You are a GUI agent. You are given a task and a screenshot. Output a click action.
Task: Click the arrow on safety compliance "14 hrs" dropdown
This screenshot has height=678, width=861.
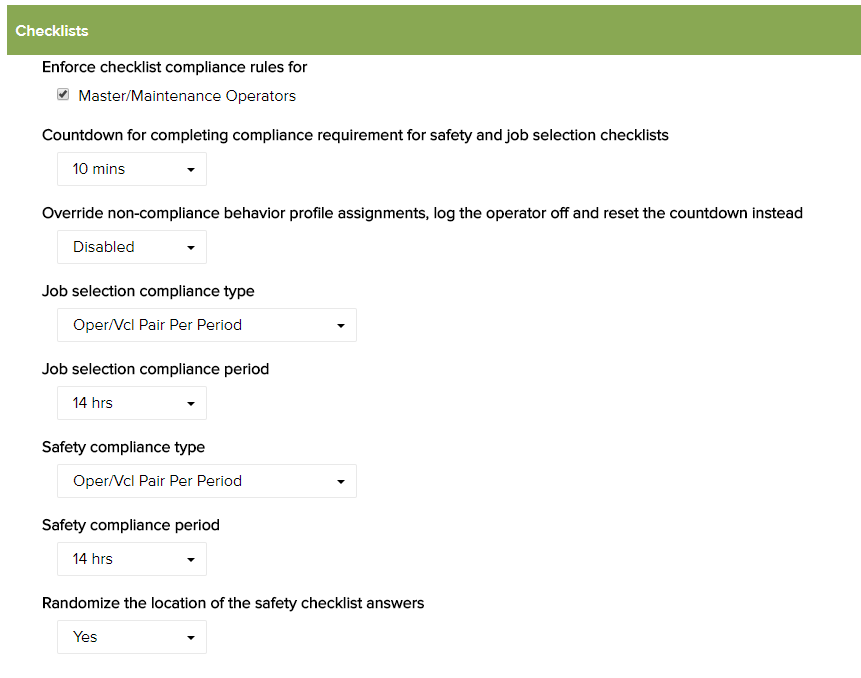tap(192, 558)
